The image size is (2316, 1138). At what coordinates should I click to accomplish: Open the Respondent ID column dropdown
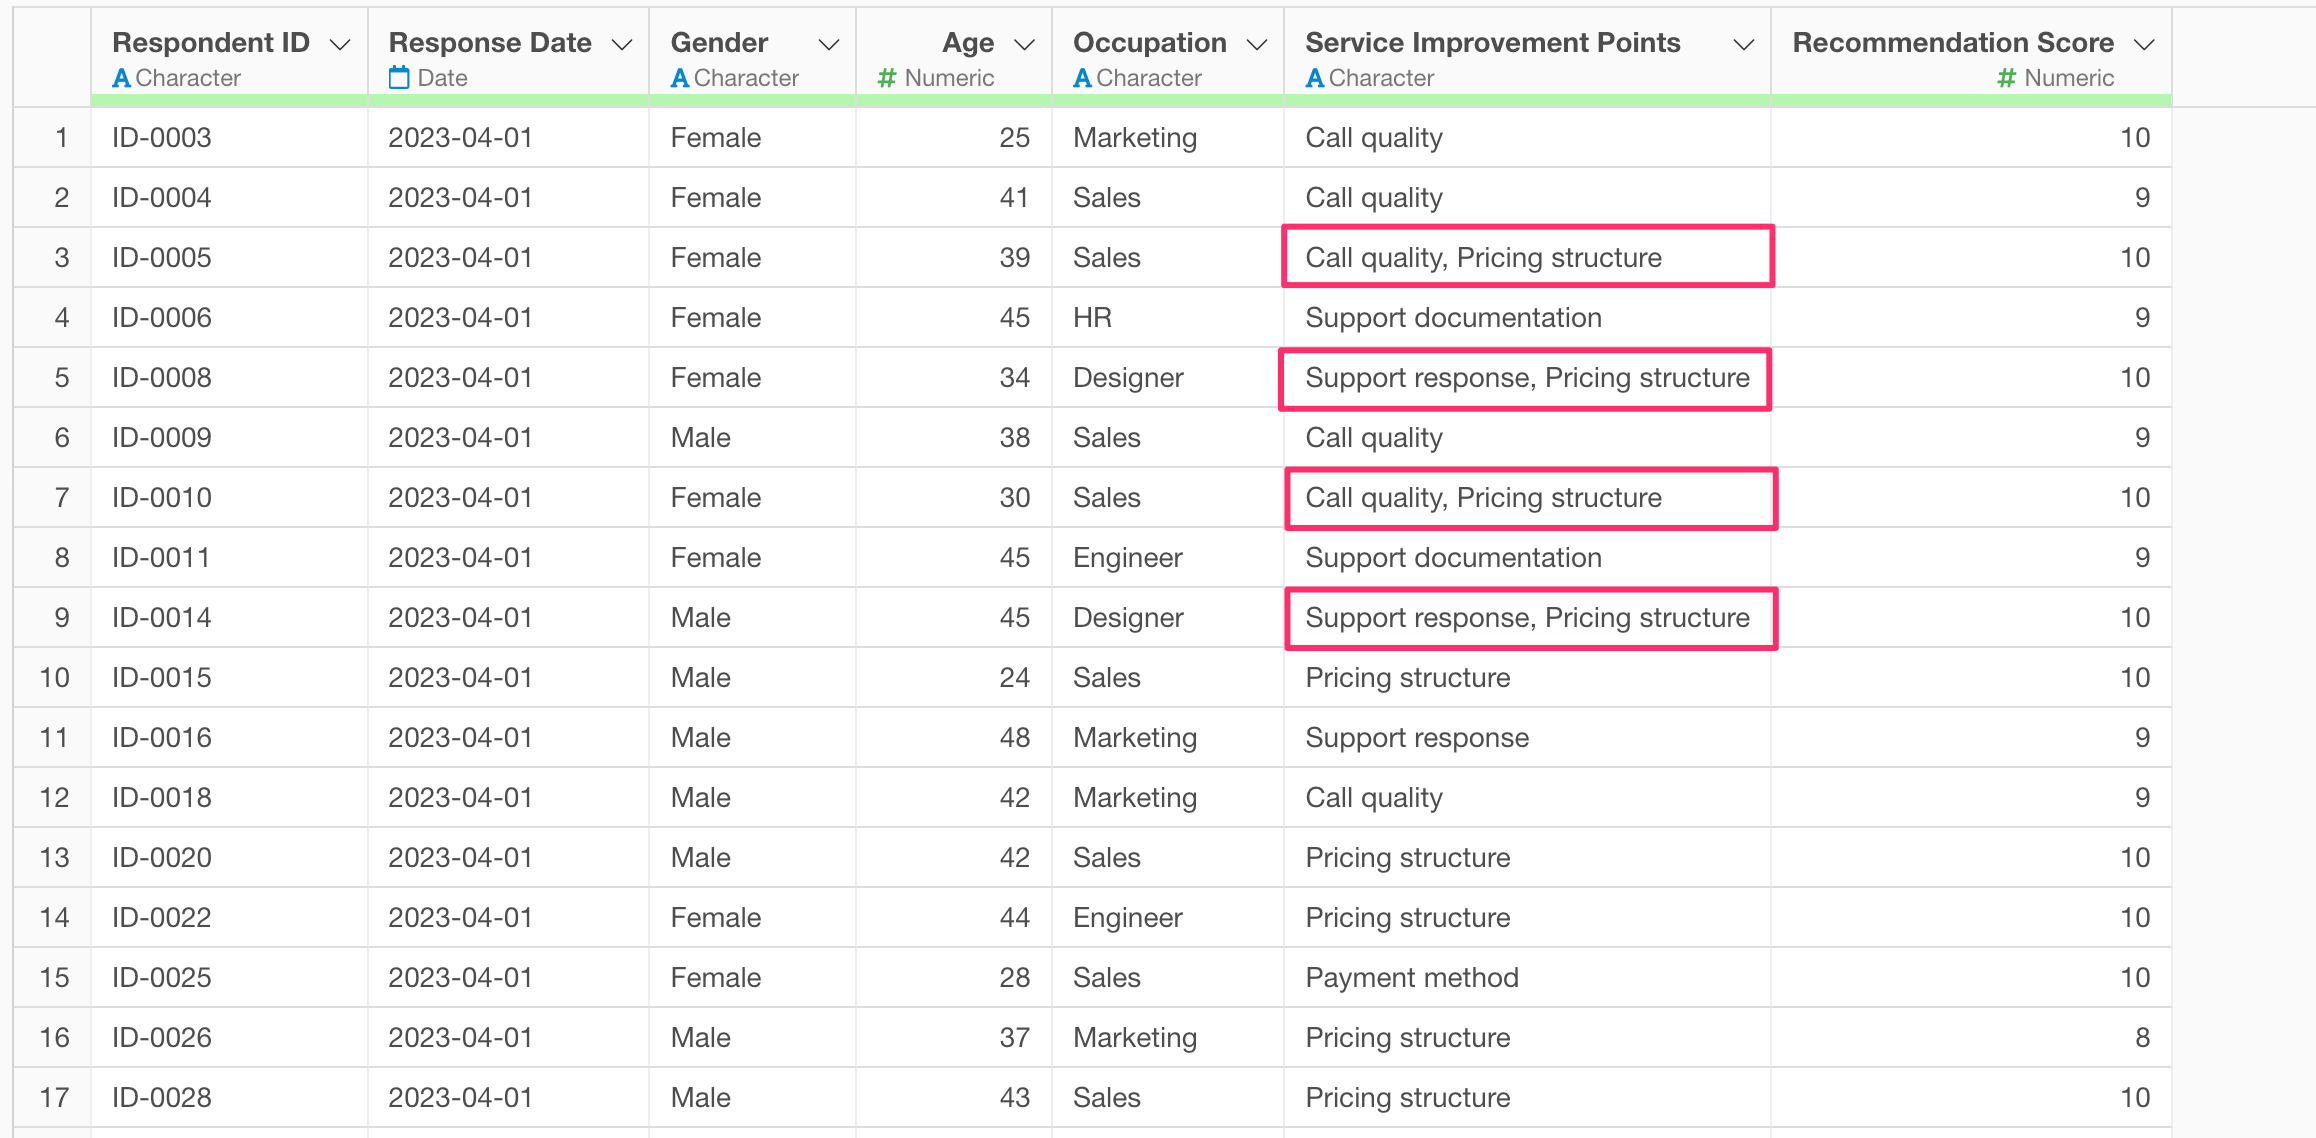tap(340, 45)
